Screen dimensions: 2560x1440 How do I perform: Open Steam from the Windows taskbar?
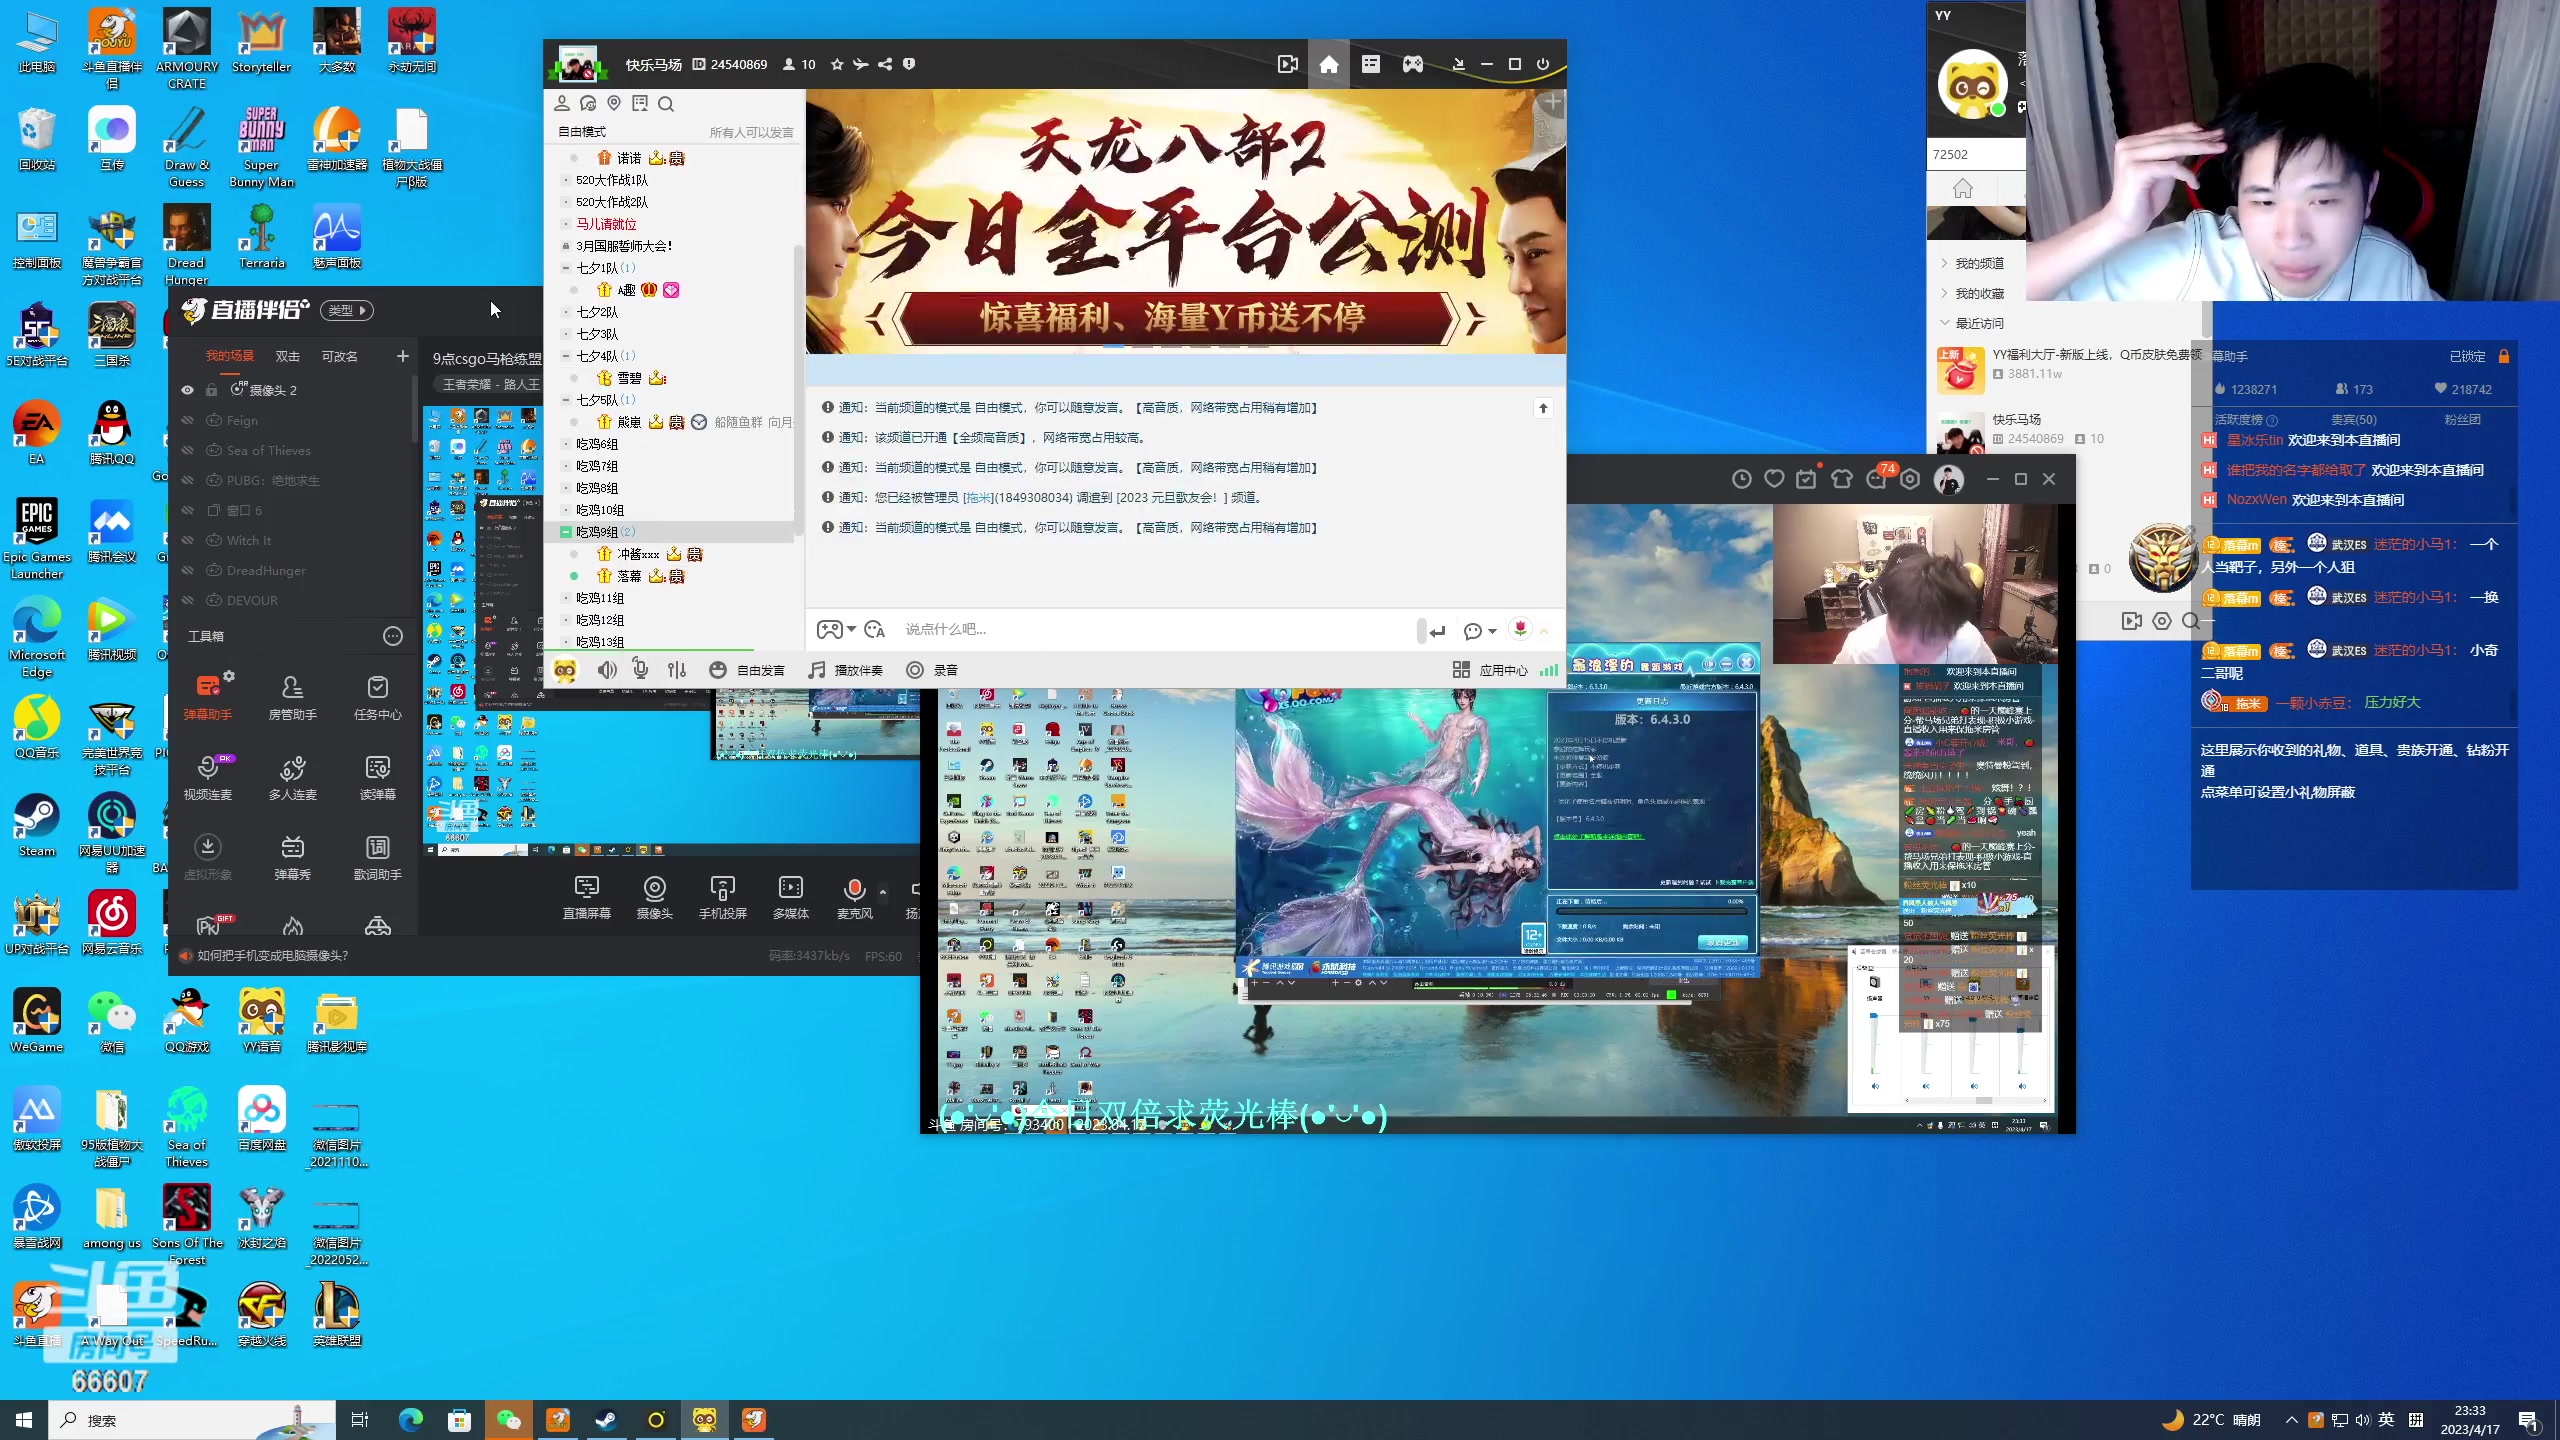tap(606, 1420)
